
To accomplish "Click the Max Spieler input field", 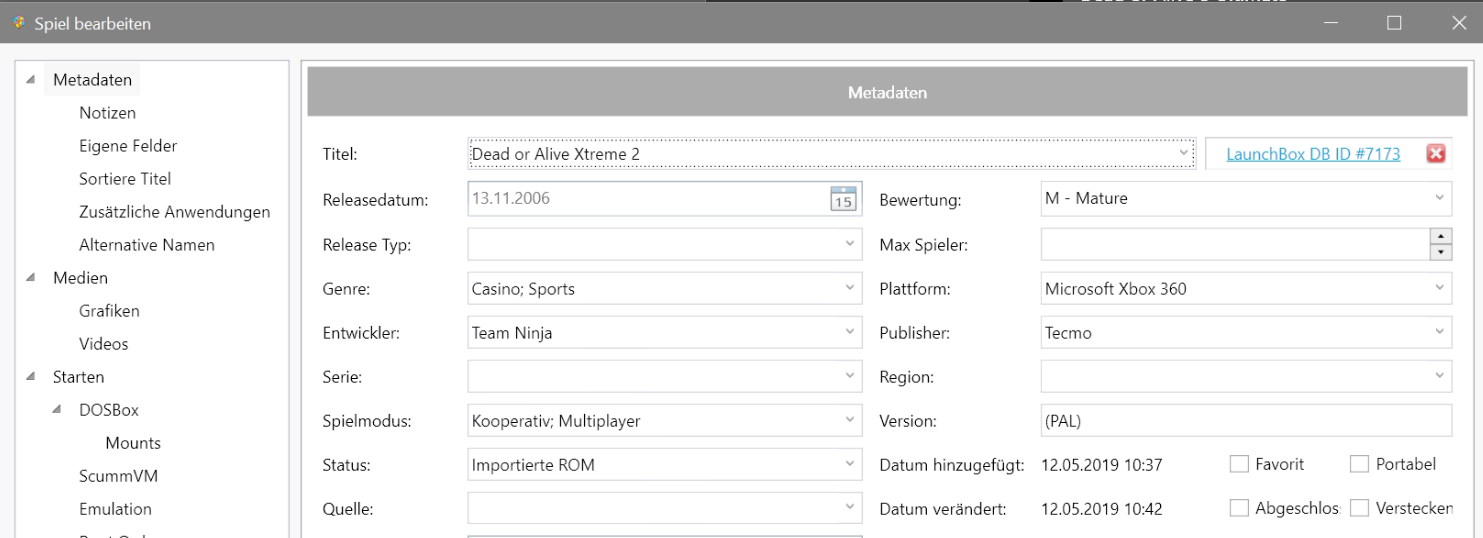I will click(x=1235, y=244).
